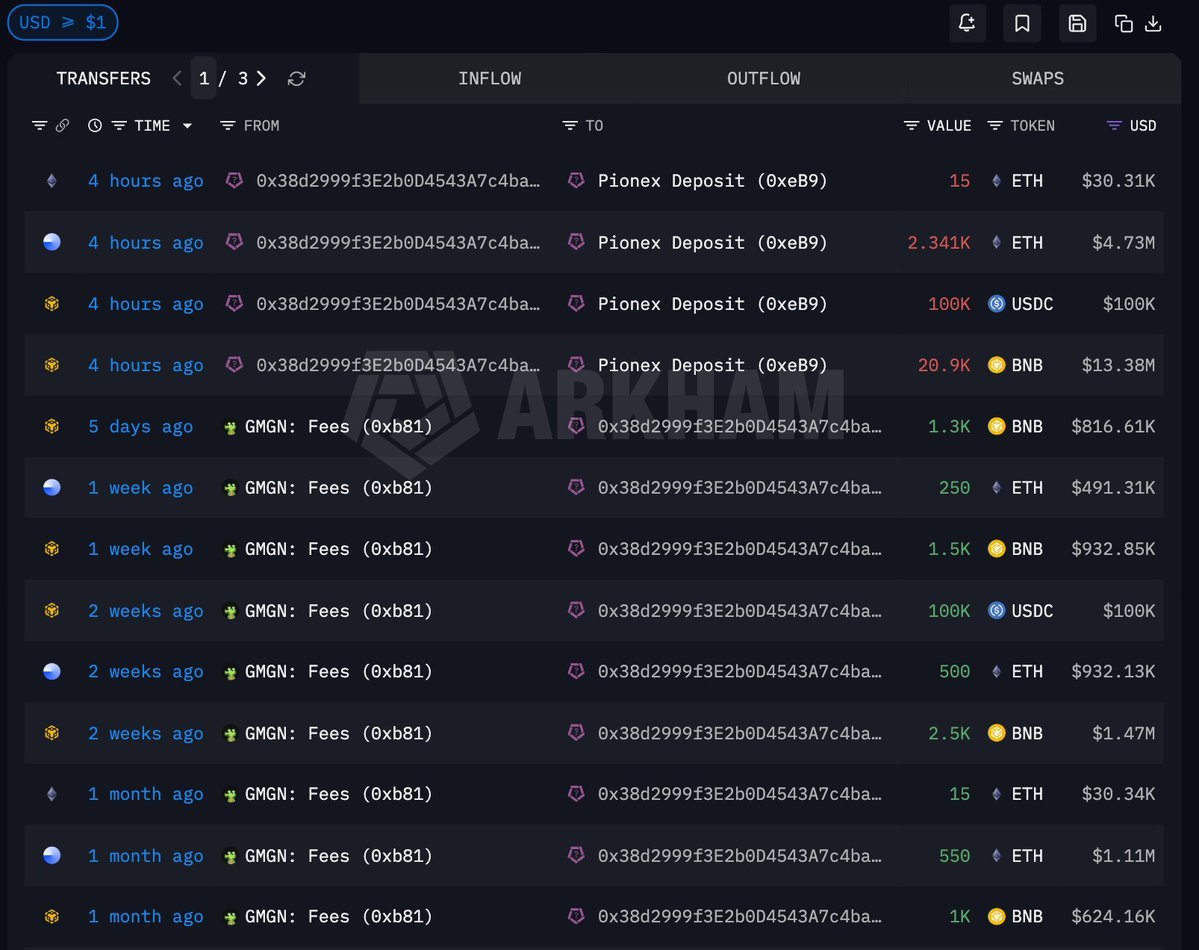Screen dimensions: 1199x950
Task: Click Ethereum chain icon on 15 ETH Pionex row
Action: (51, 181)
